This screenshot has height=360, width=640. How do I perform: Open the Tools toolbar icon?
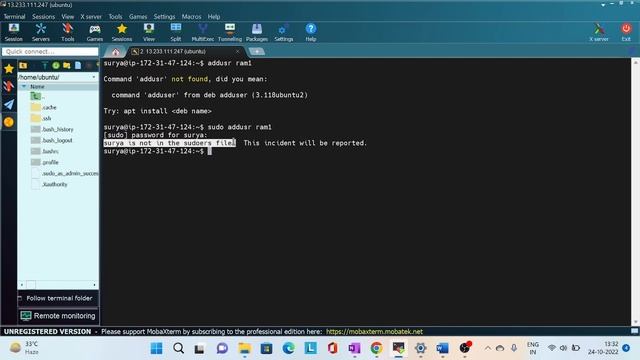pyautogui.click(x=67, y=32)
